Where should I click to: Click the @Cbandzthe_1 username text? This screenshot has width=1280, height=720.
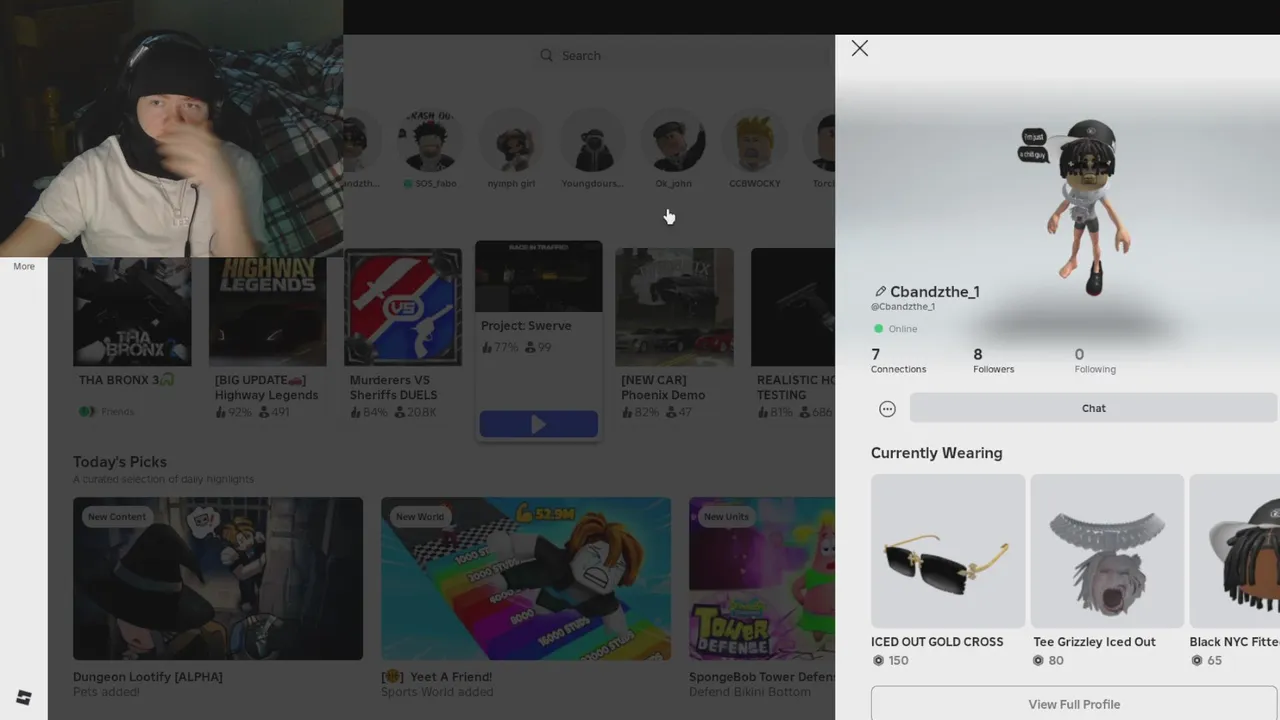pos(903,307)
